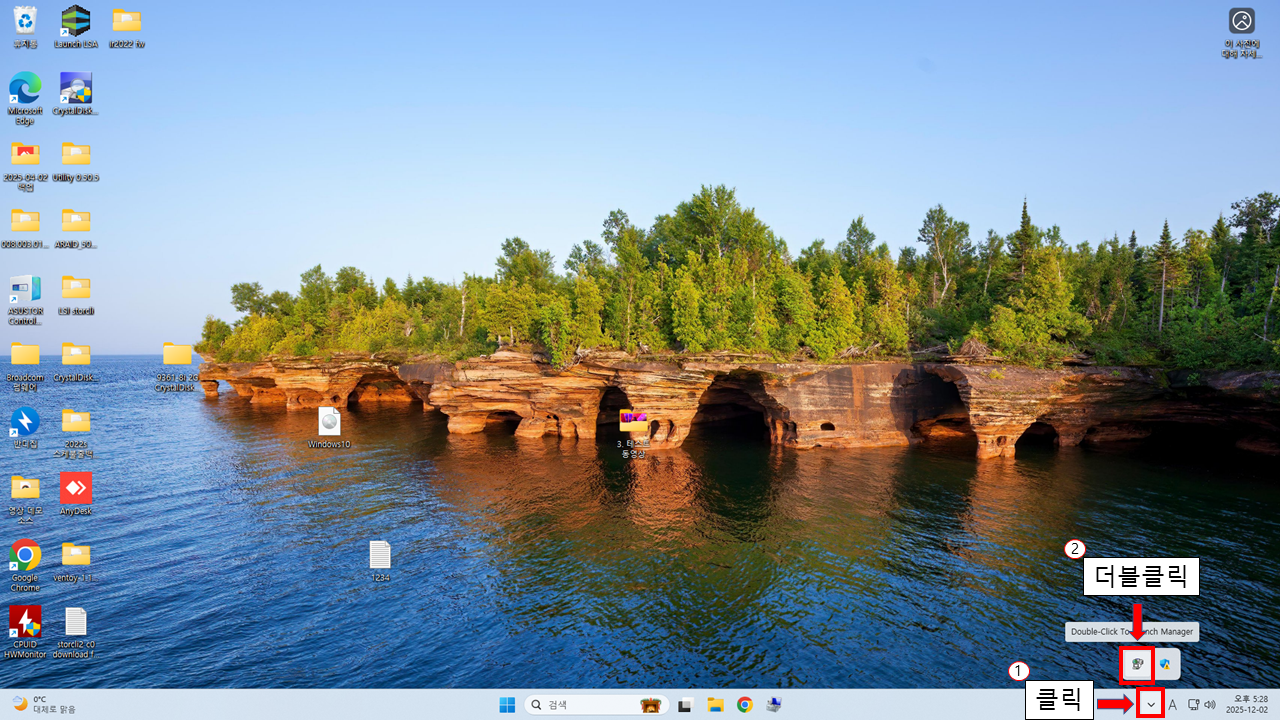
Task: Expand the hidden icons chevron in taskbar
Action: click(1151, 705)
